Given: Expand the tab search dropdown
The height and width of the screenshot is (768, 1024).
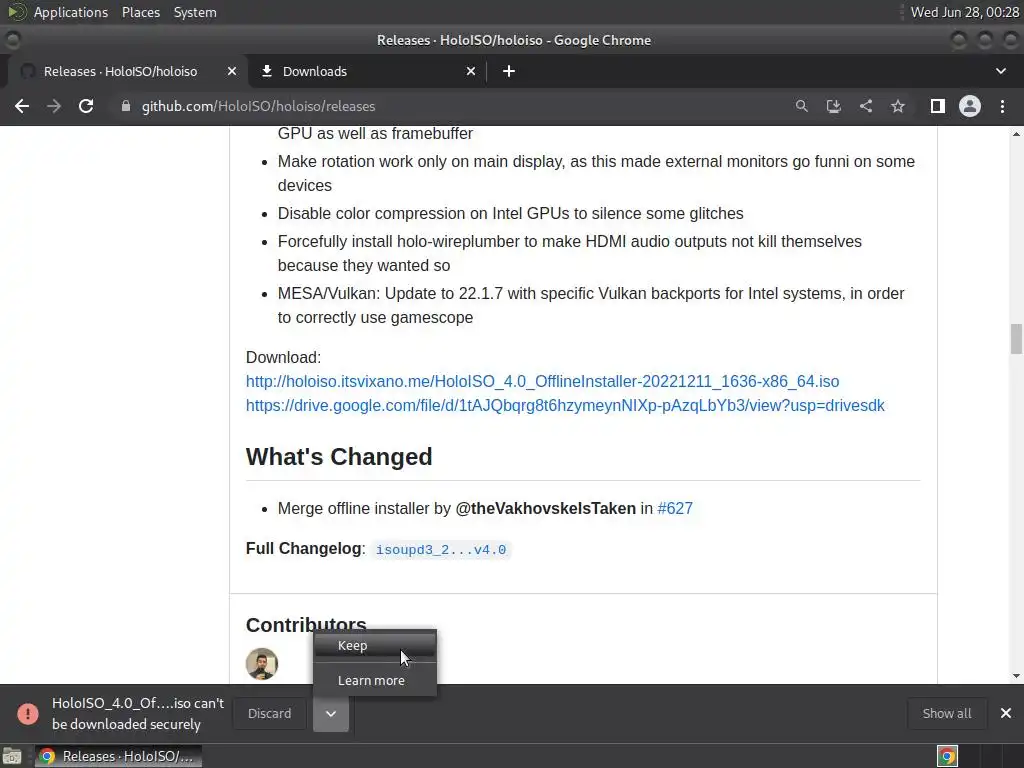Looking at the screenshot, I should coord(1000,71).
